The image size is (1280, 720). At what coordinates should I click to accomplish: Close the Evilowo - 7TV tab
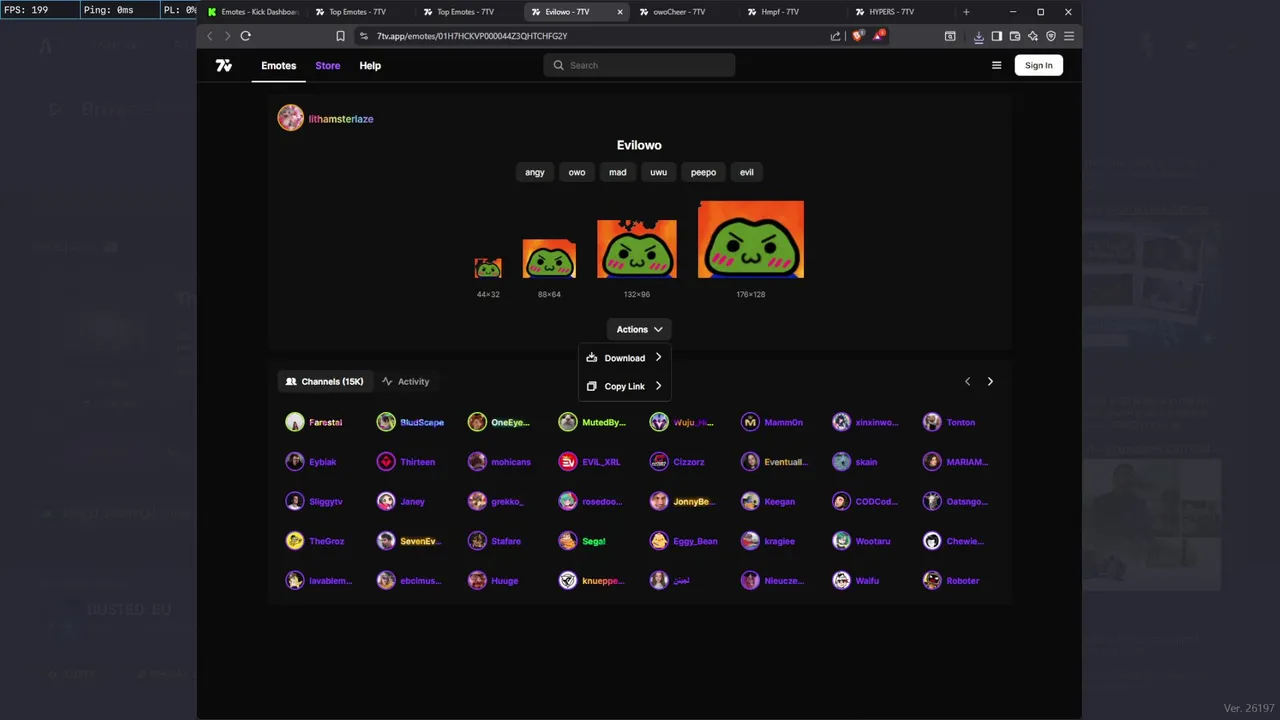pos(620,12)
